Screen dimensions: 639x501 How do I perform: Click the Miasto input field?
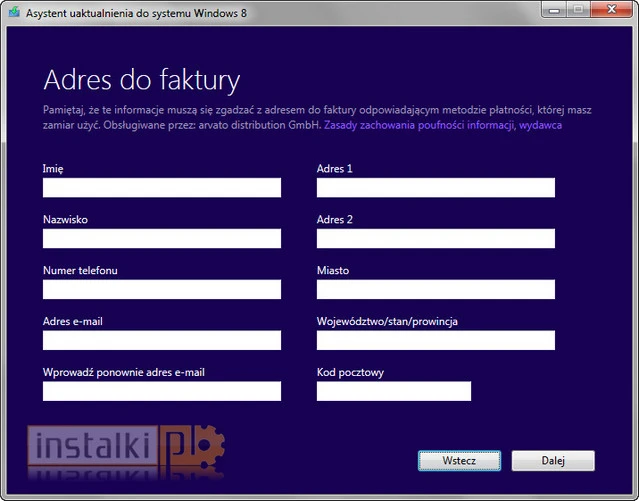(435, 289)
